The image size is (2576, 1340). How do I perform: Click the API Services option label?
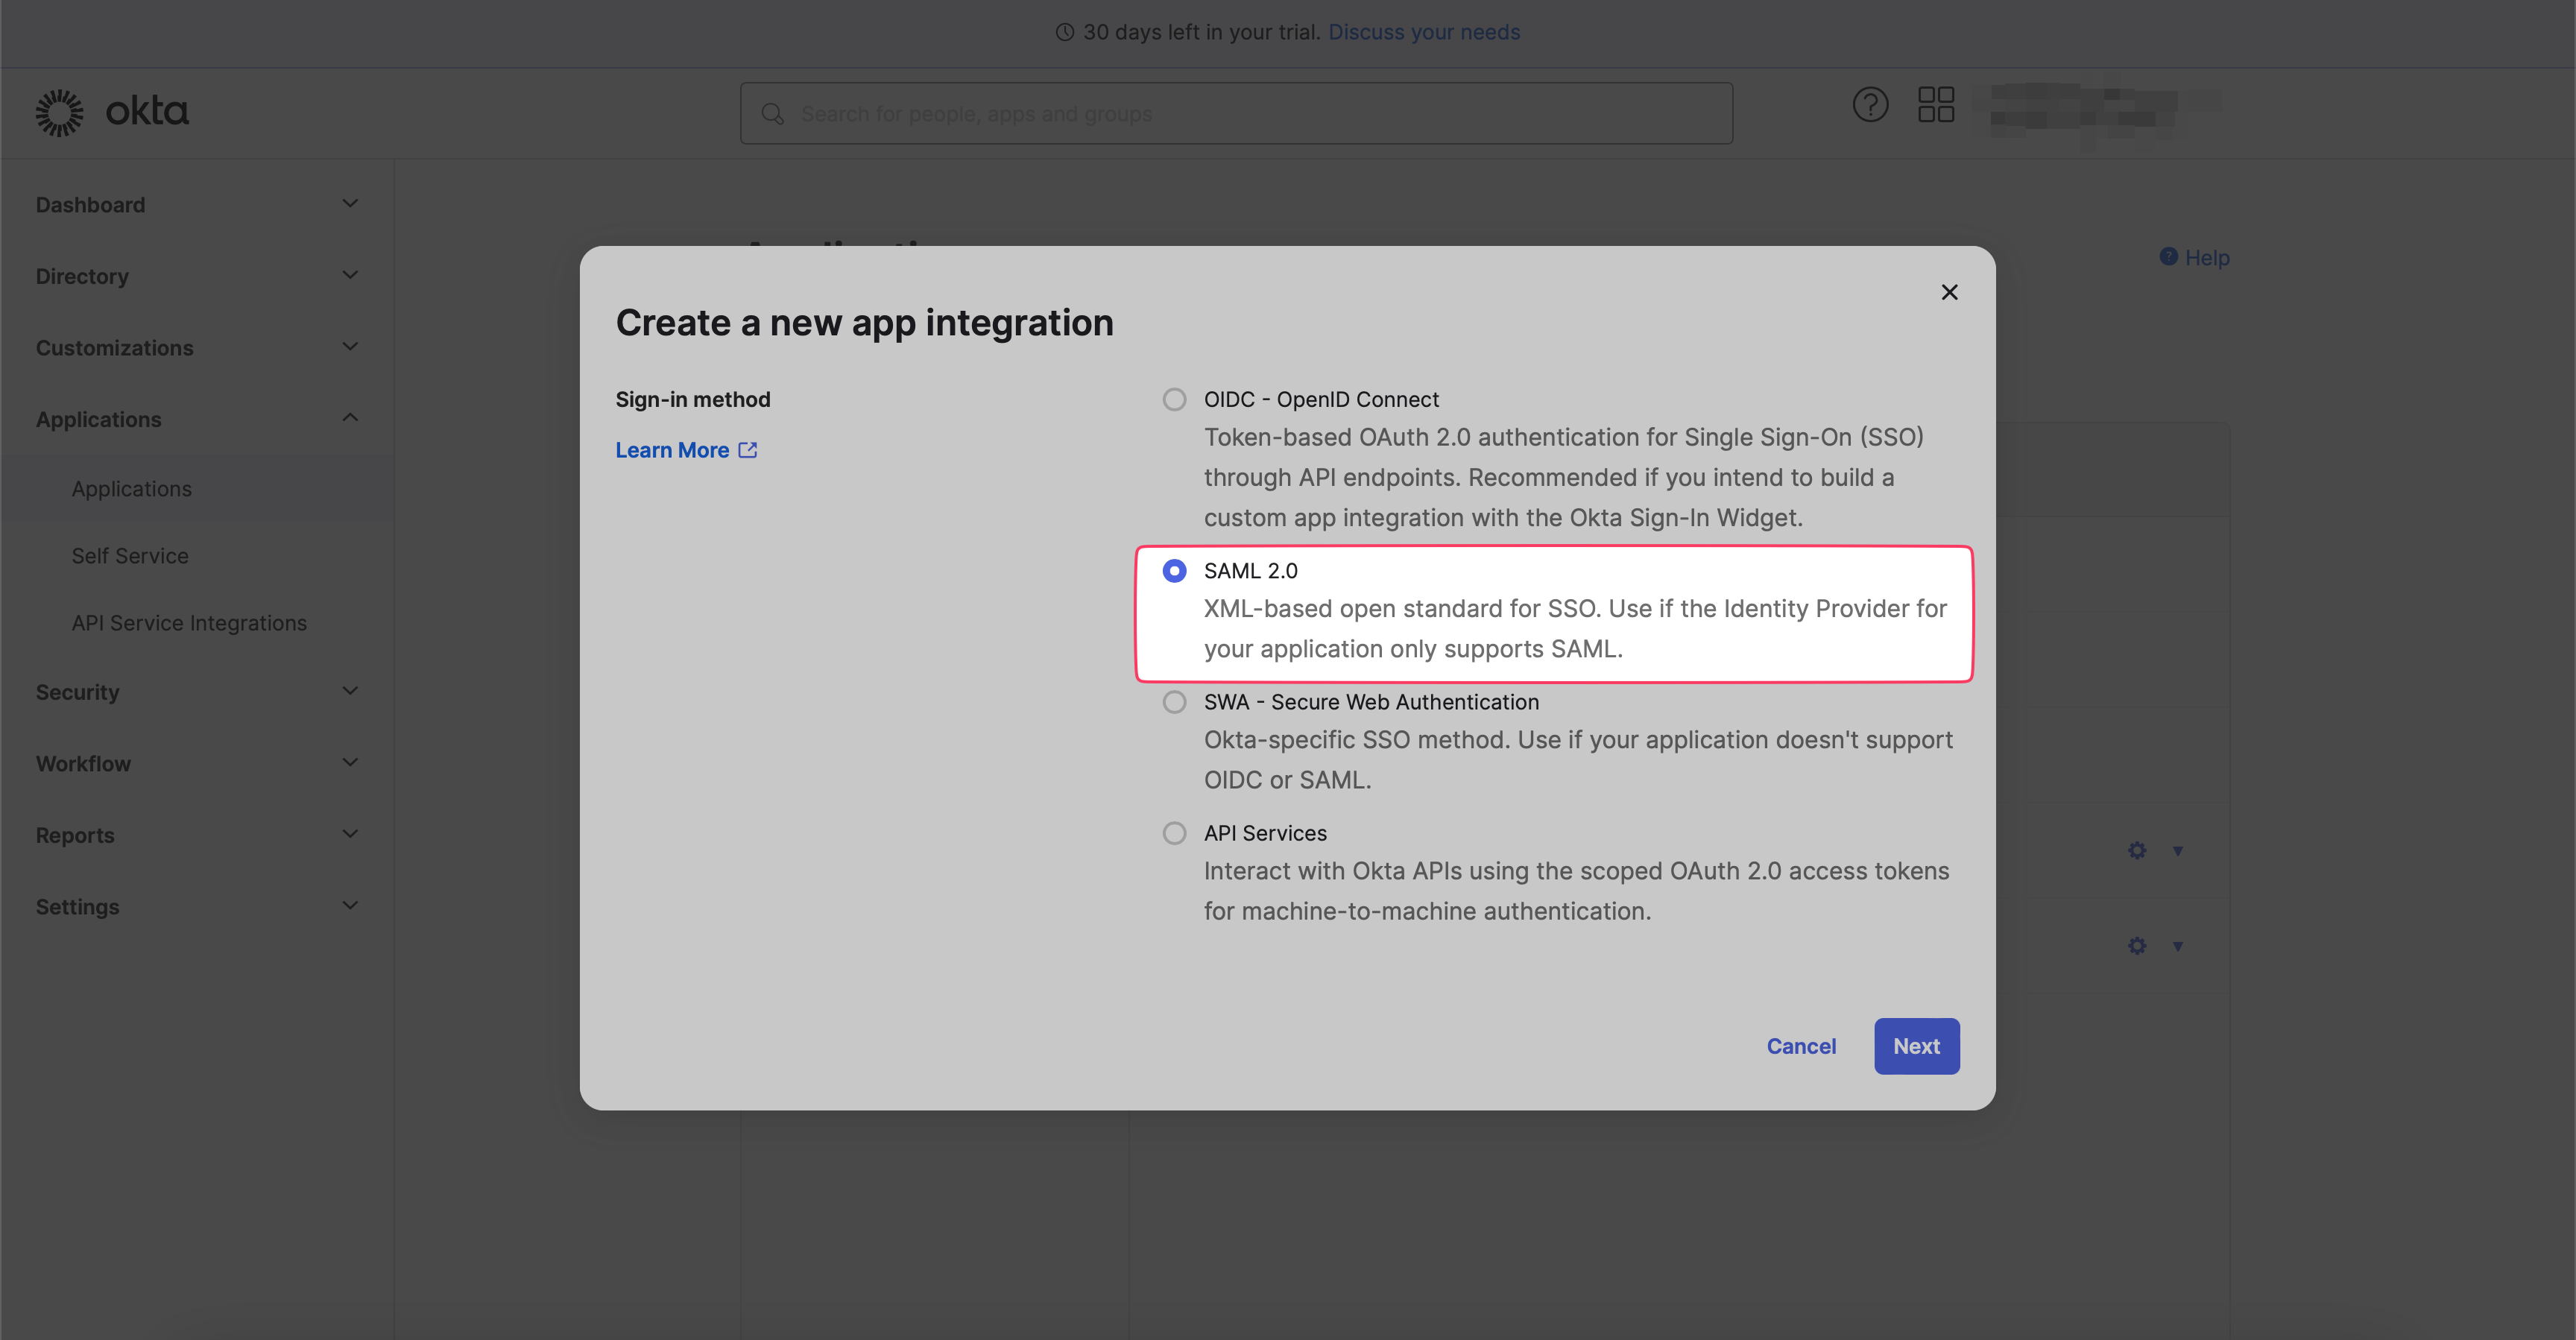pyautogui.click(x=1265, y=833)
